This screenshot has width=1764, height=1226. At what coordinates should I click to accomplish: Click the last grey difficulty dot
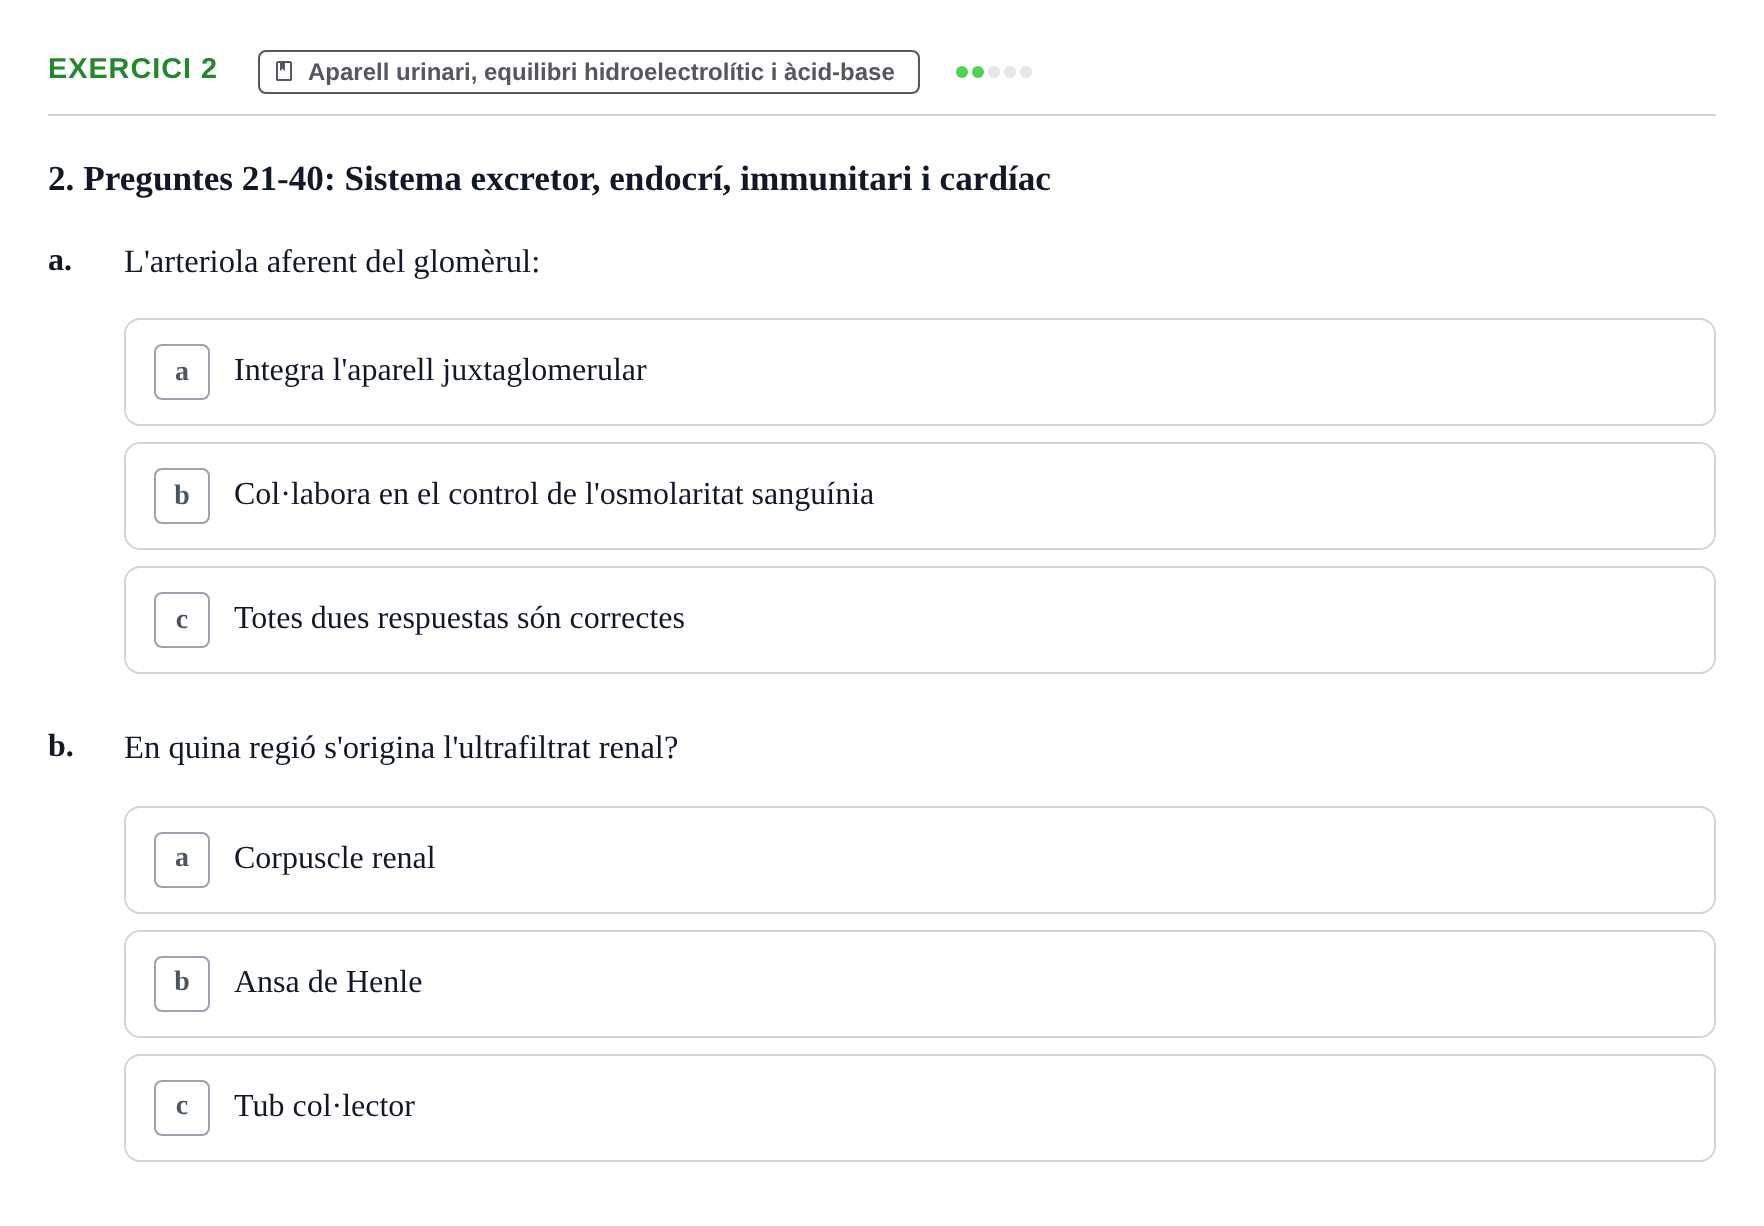click(1026, 72)
